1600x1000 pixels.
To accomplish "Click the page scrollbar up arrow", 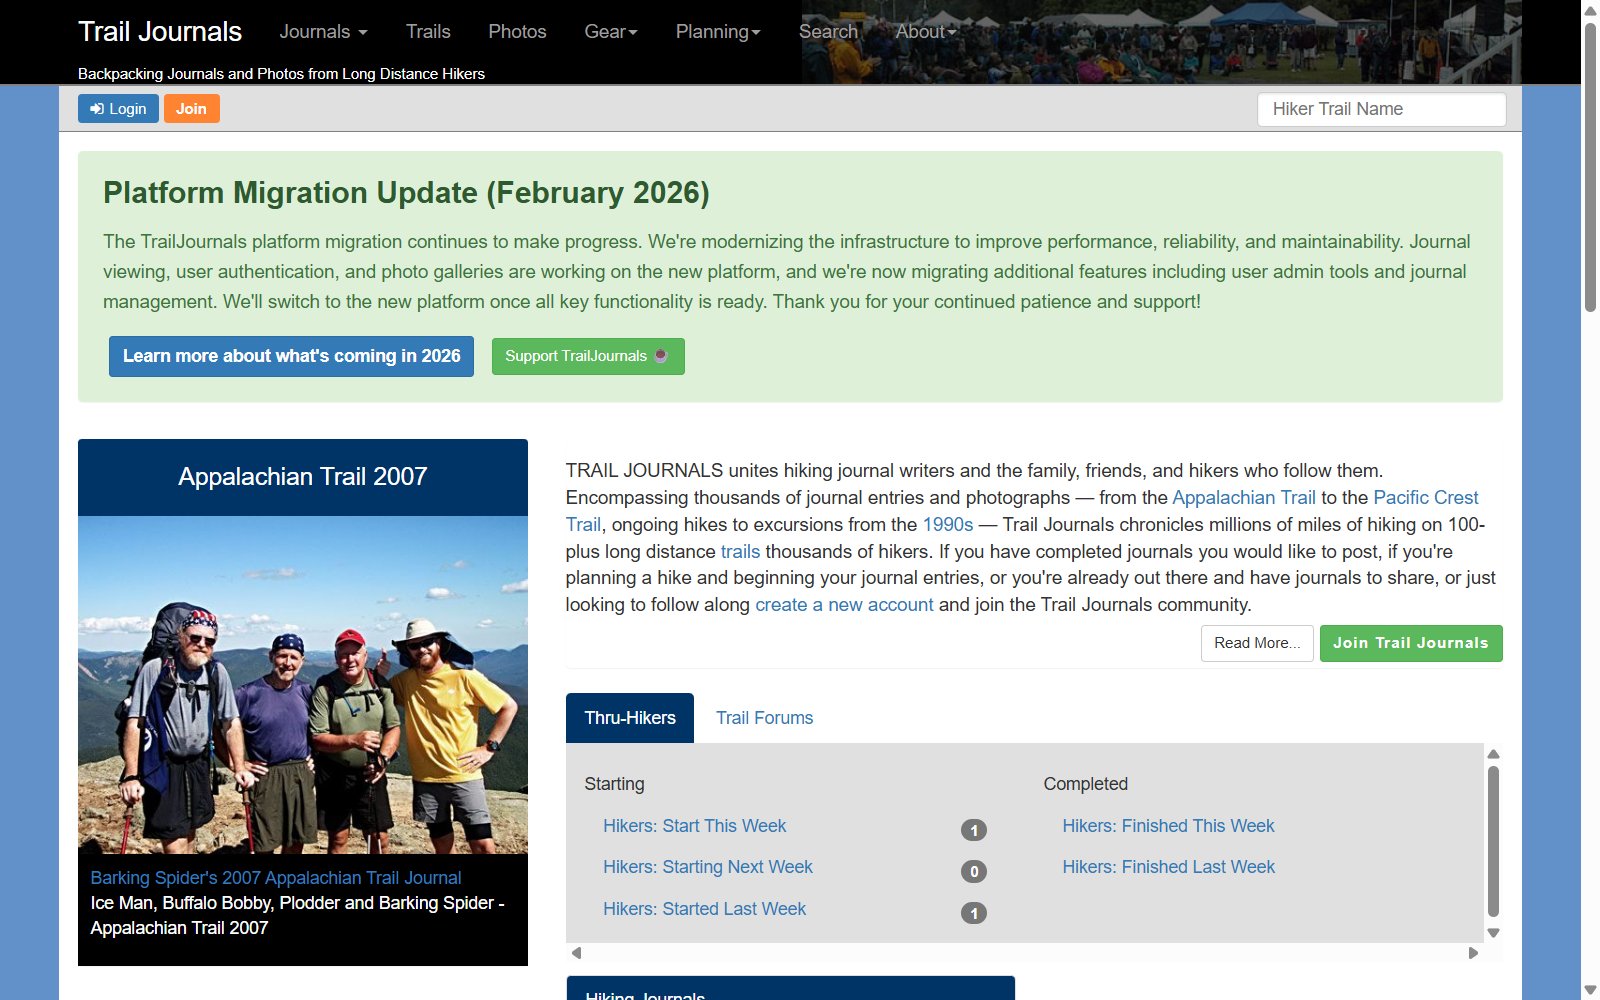I will point(1590,10).
